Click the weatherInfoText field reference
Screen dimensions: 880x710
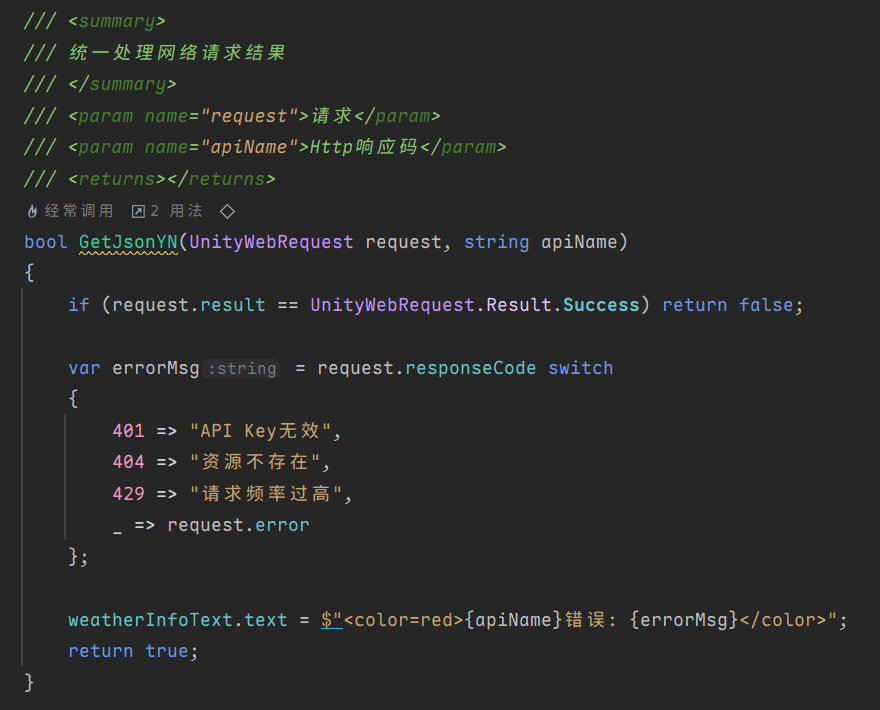point(150,620)
